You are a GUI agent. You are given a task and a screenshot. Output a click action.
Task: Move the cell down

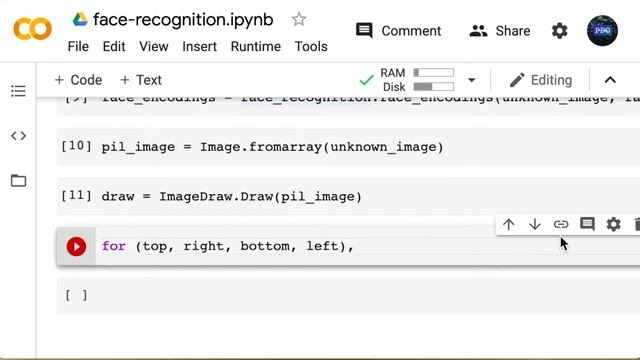[x=535, y=224]
